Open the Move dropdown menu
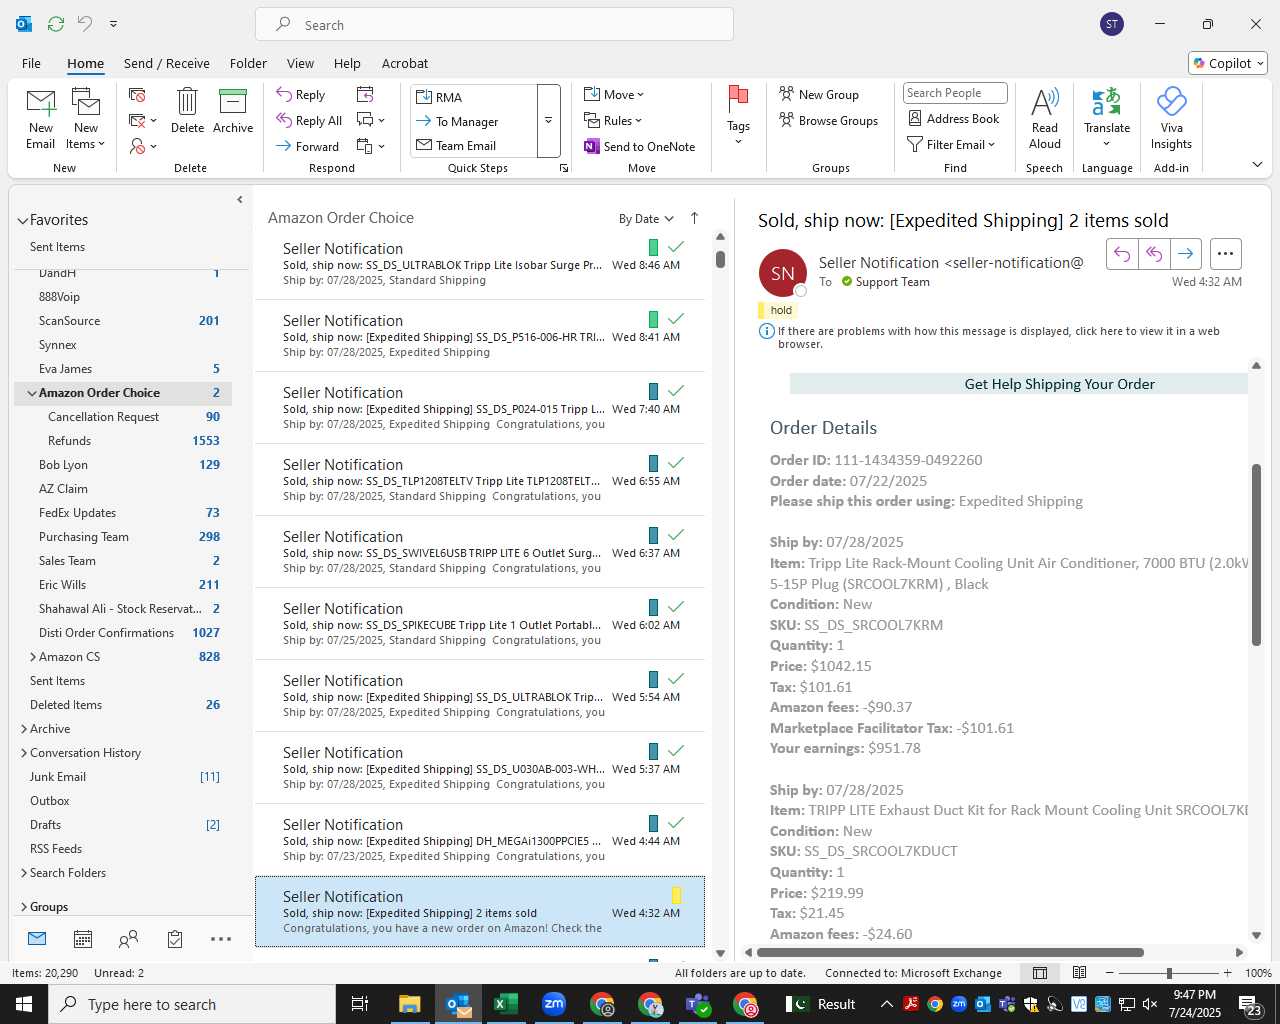Screen dimensions: 1280x1024 614,94
